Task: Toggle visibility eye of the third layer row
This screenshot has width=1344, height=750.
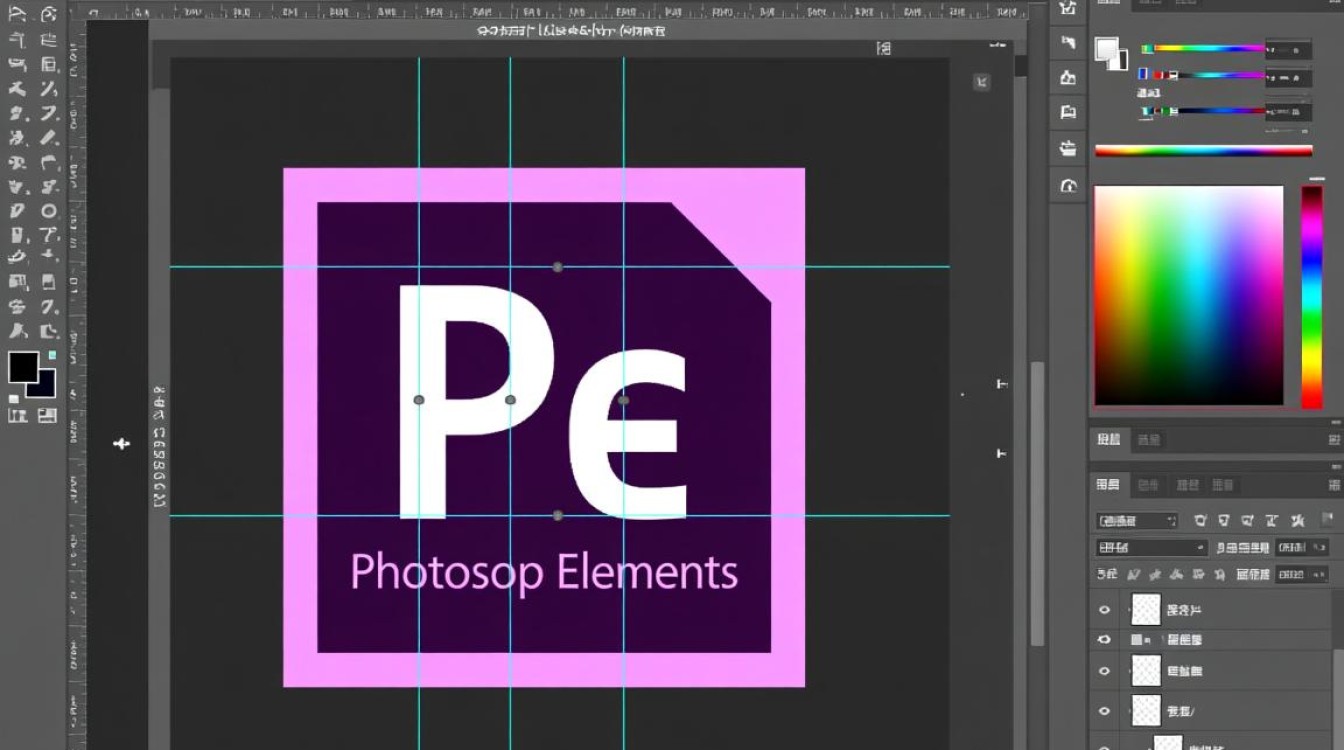Action: [x=1104, y=671]
